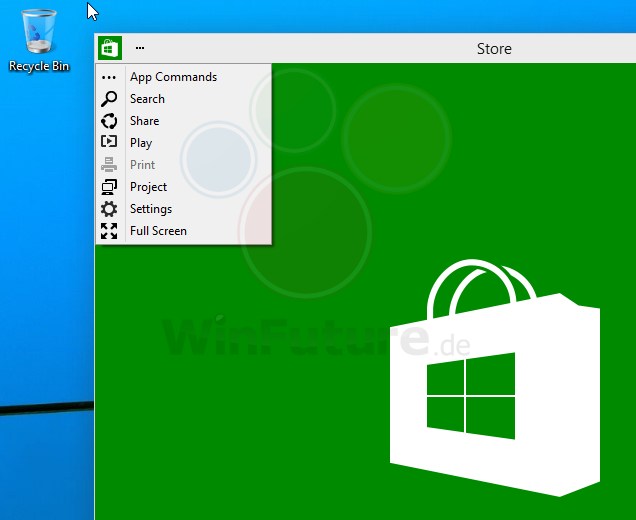The height and width of the screenshot is (520, 636).
Task: Click the three-dots icon beside App Commands
Action: pos(109,77)
